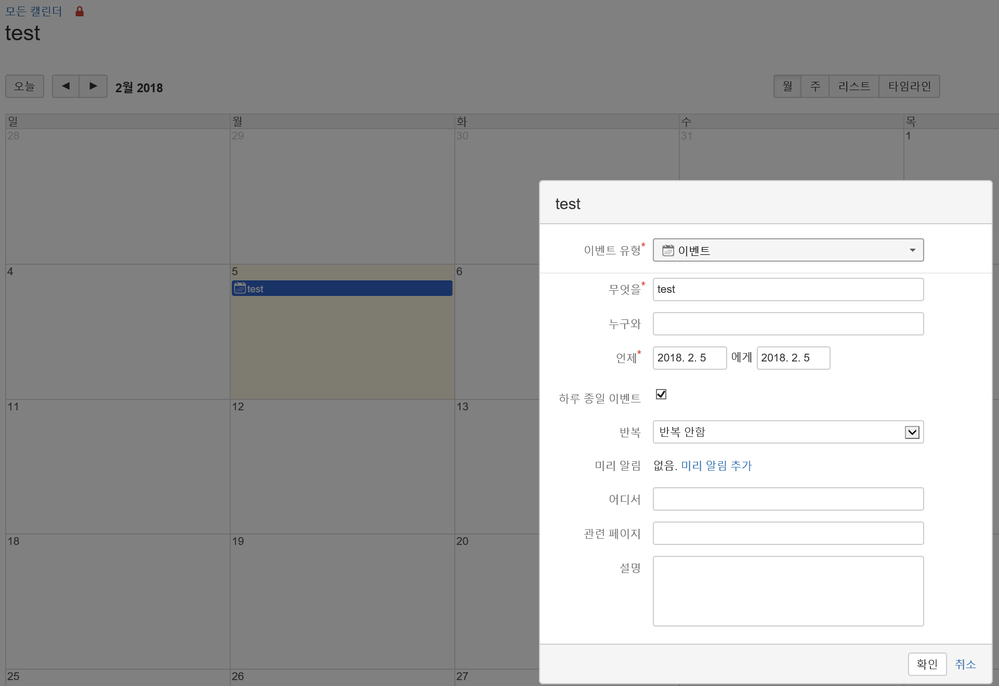The image size is (999, 686).
Task: Focus the 누구와 input field
Action: click(x=788, y=324)
